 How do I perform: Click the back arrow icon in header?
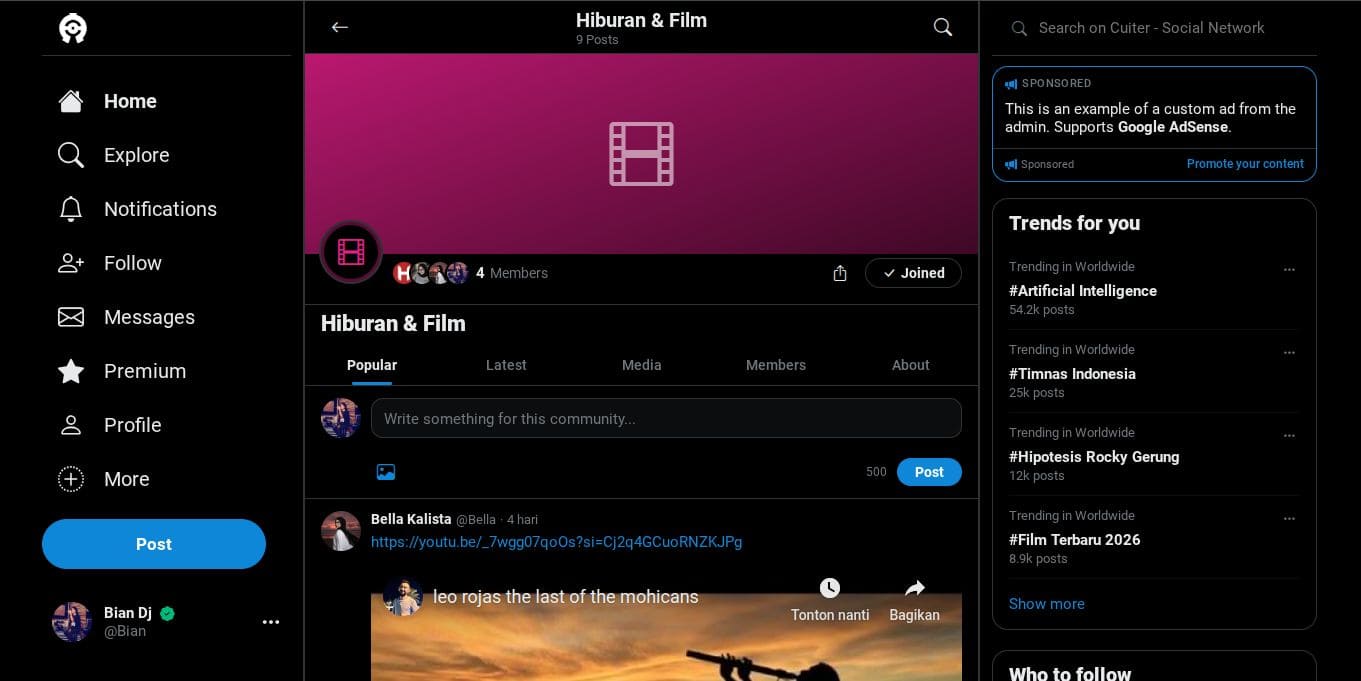[340, 27]
